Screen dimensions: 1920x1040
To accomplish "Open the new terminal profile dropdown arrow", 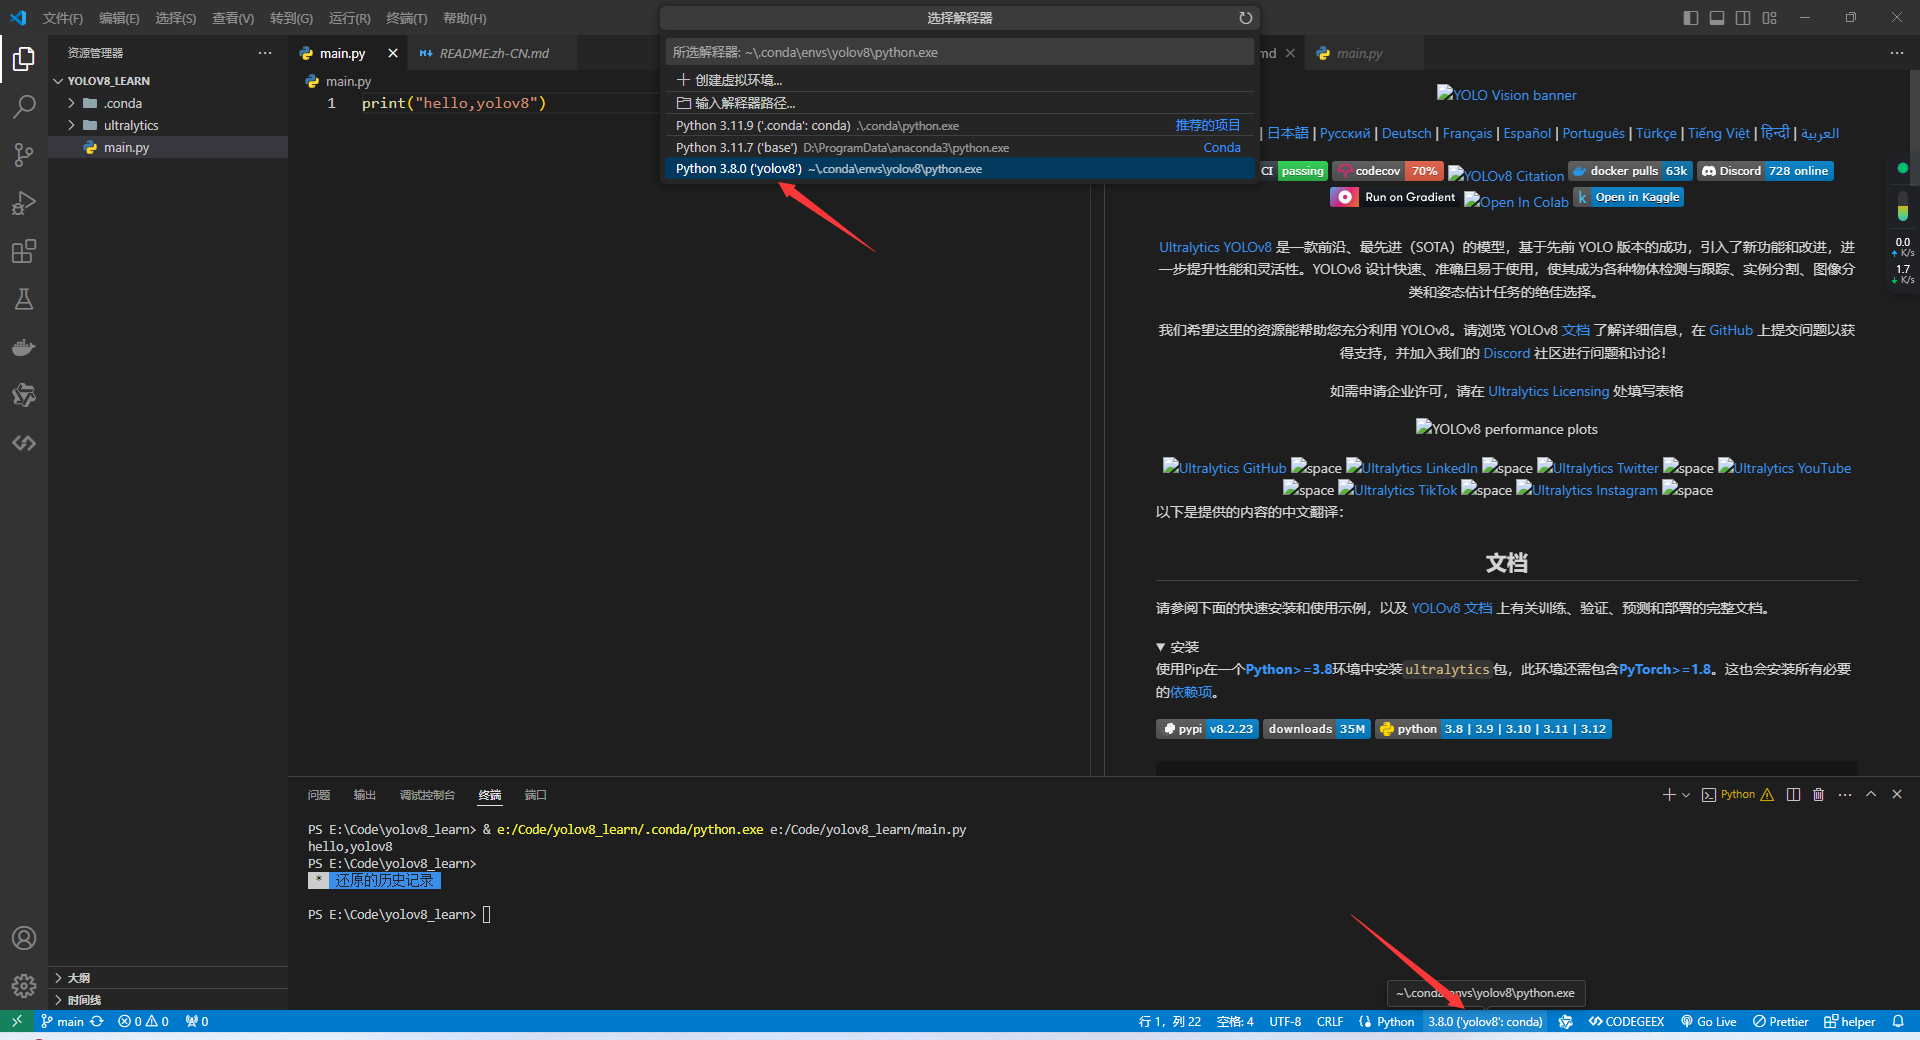I will point(1686,795).
